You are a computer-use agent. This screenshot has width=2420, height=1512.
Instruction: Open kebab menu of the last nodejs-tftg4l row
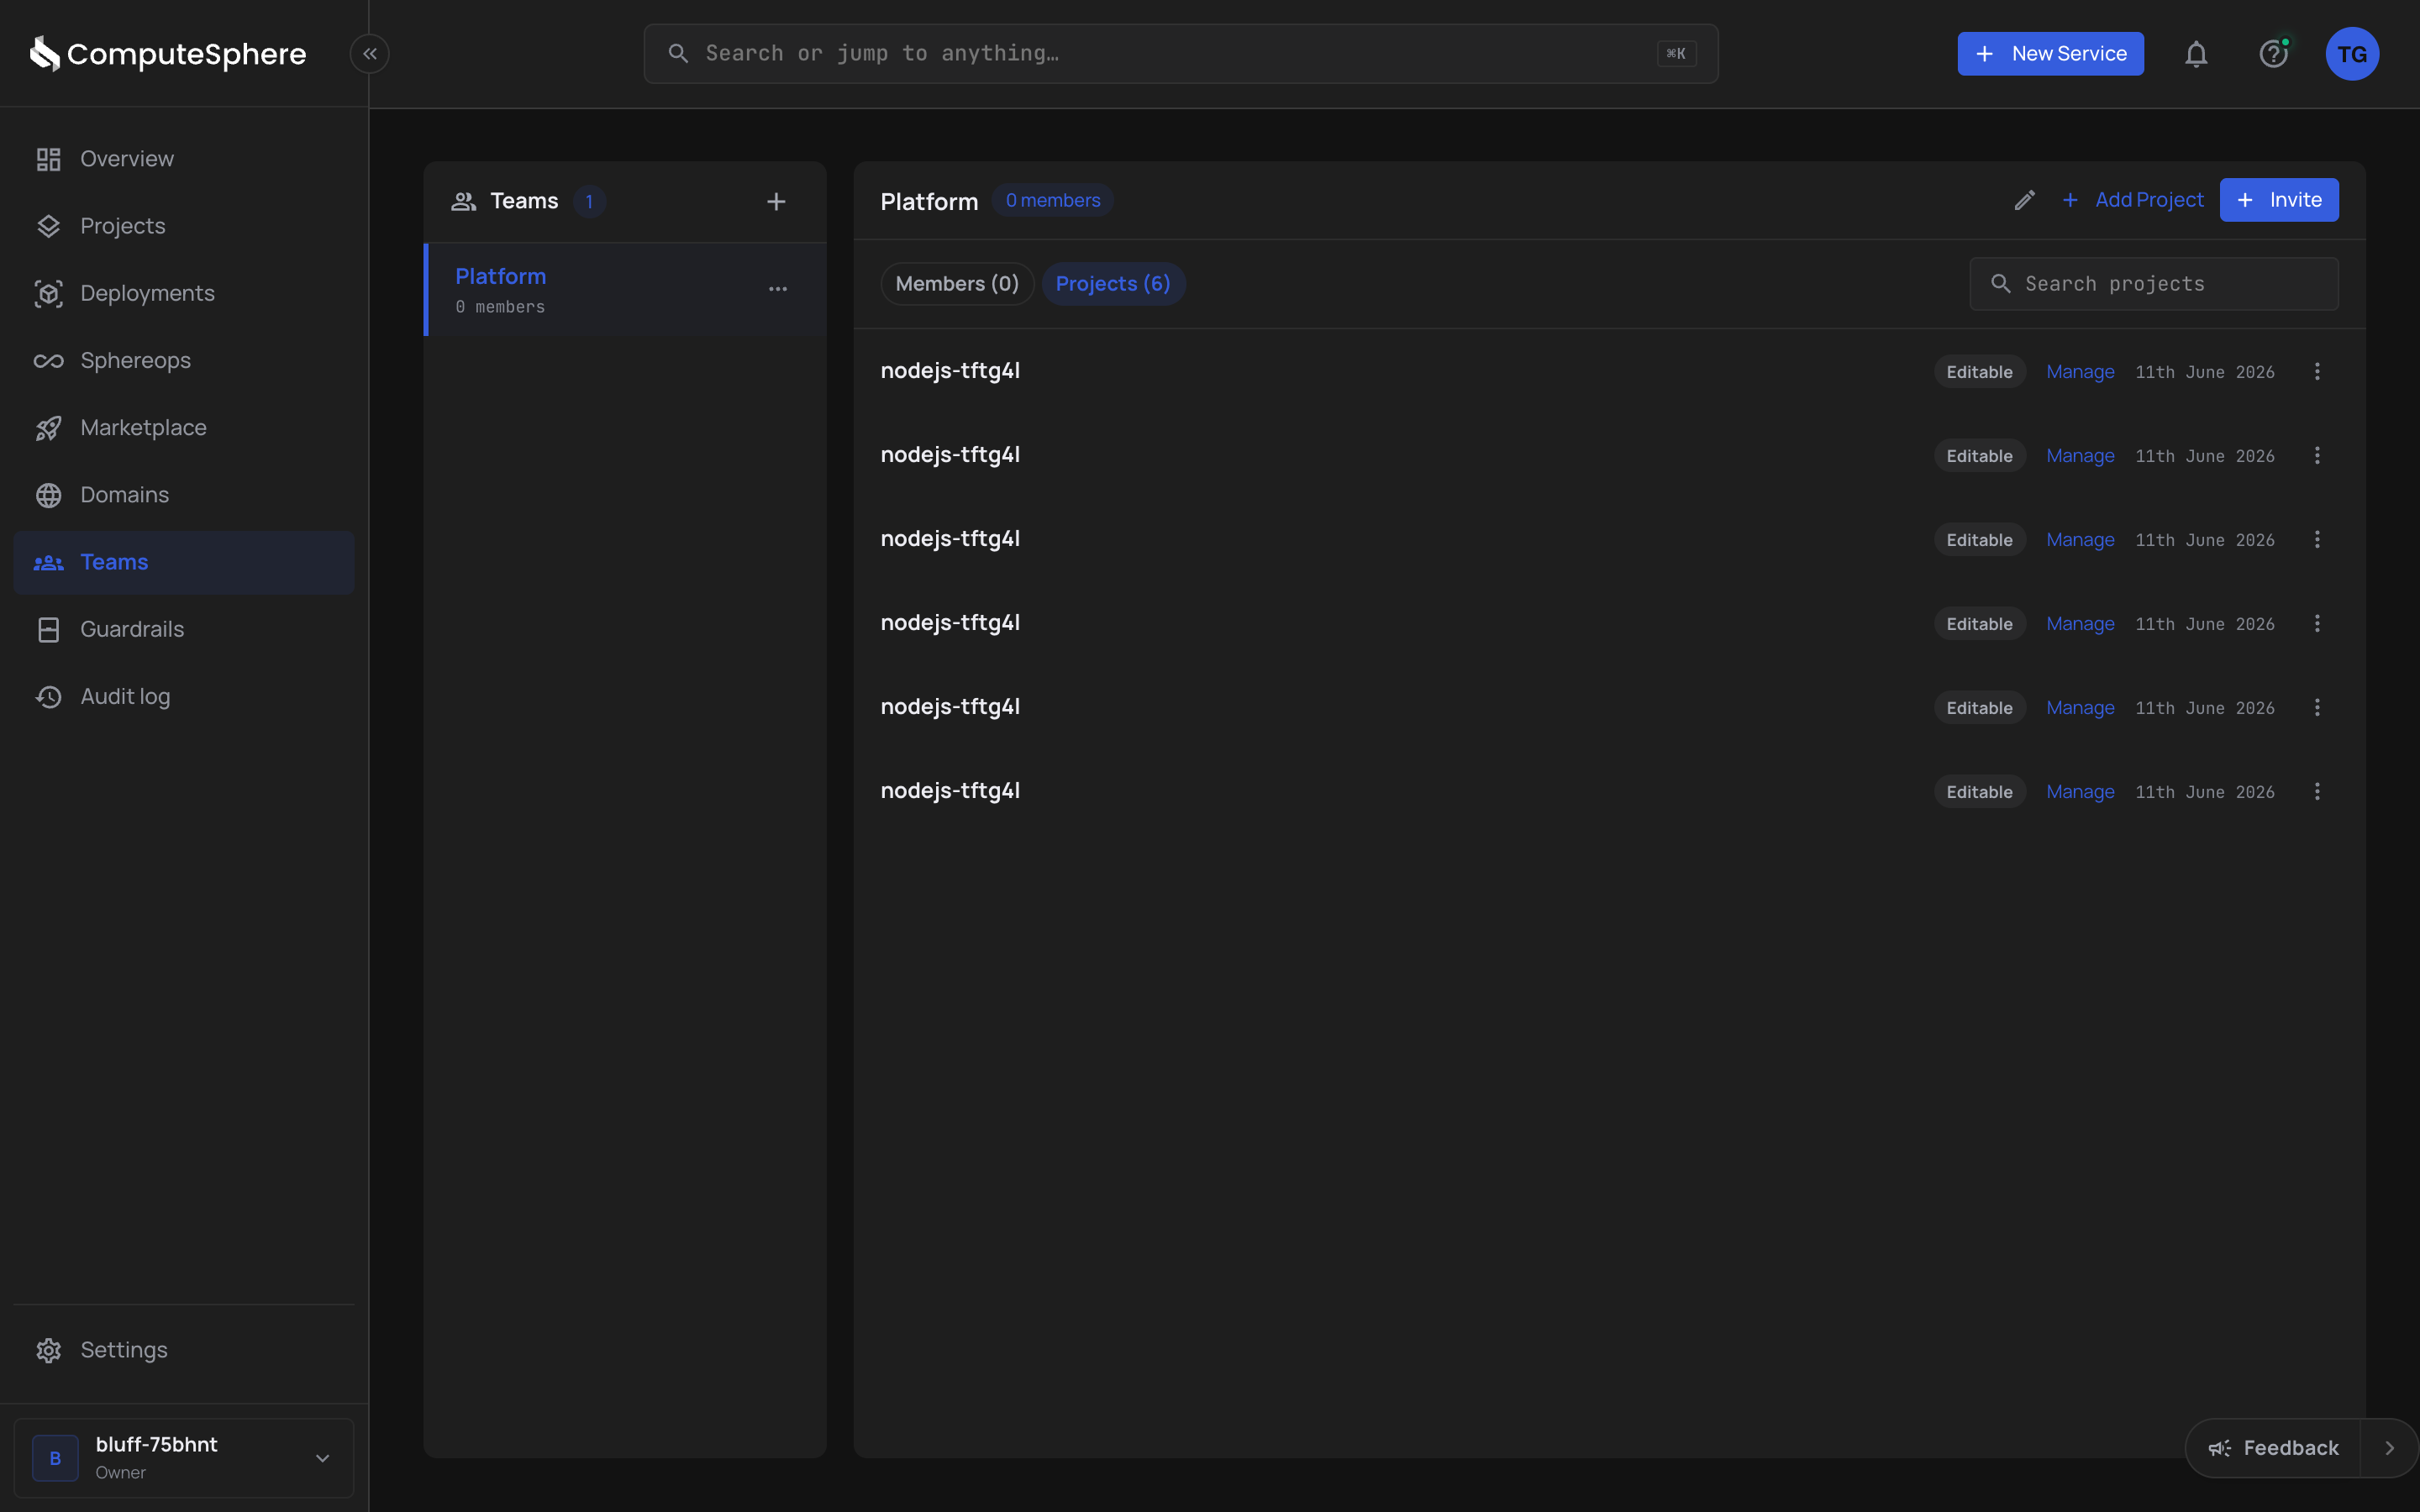[2317, 792]
